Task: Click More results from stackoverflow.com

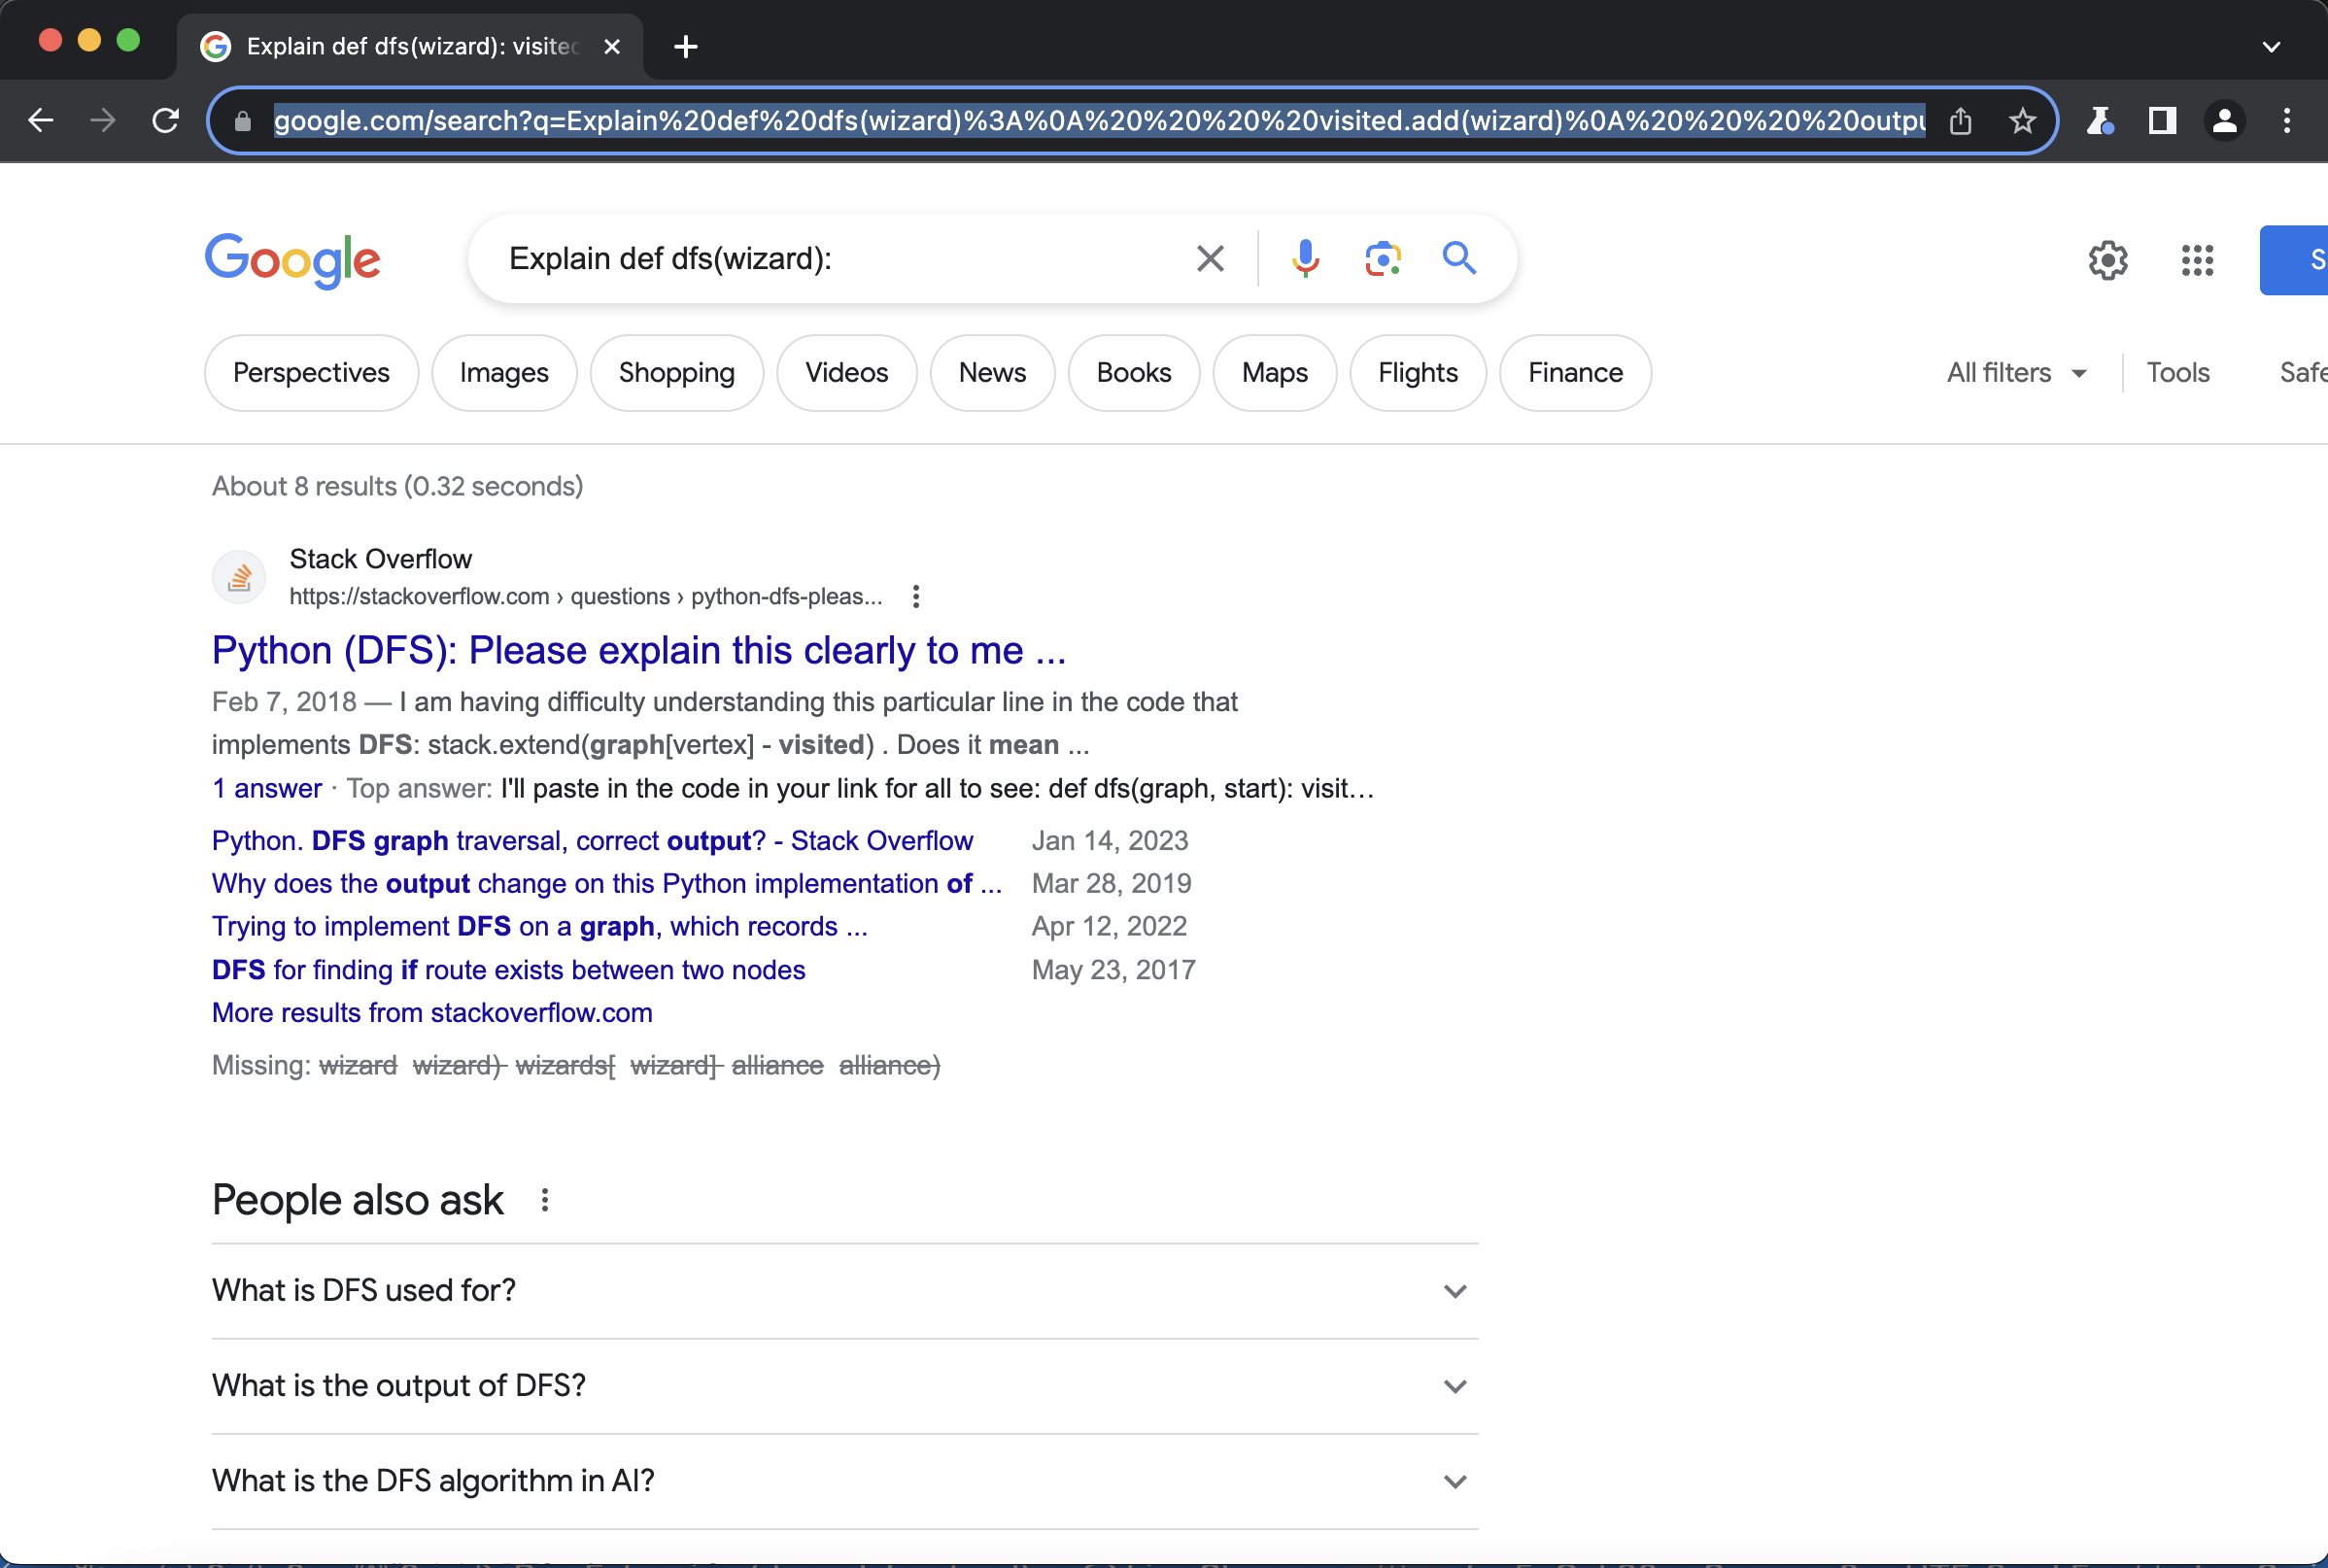Action: coord(432,1012)
